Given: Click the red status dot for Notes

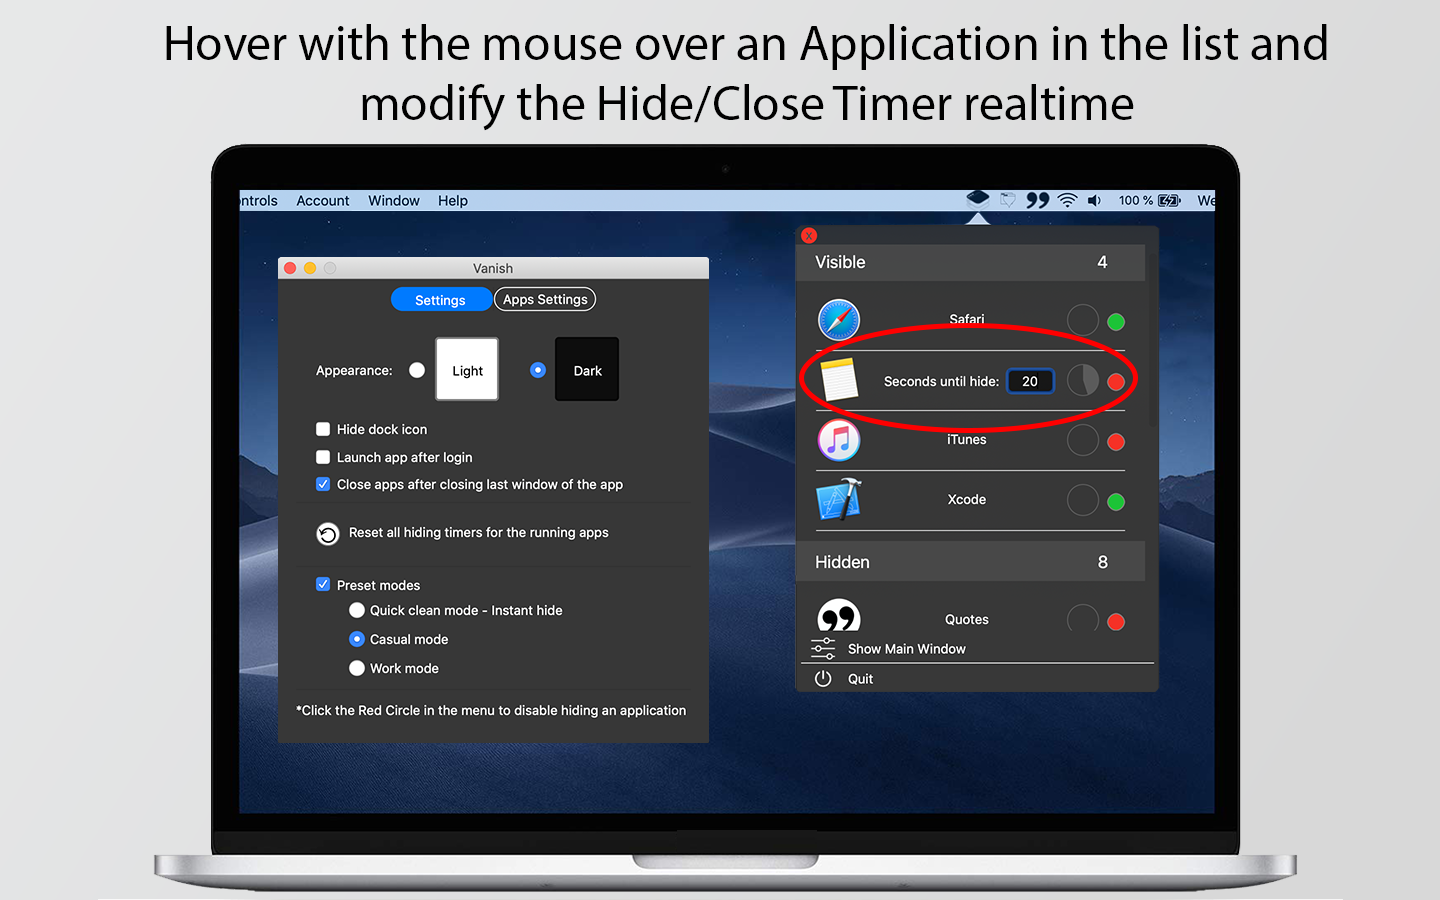Looking at the screenshot, I should tap(1116, 382).
